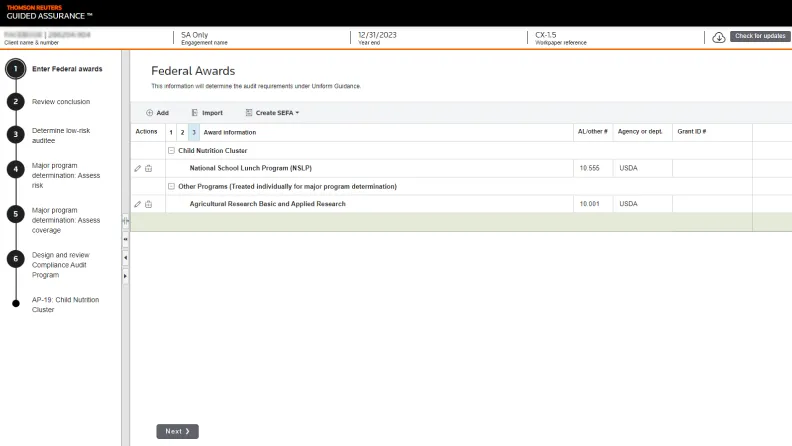792x446 pixels.
Task: Click the cloud download icon
Action: click(x=718, y=38)
